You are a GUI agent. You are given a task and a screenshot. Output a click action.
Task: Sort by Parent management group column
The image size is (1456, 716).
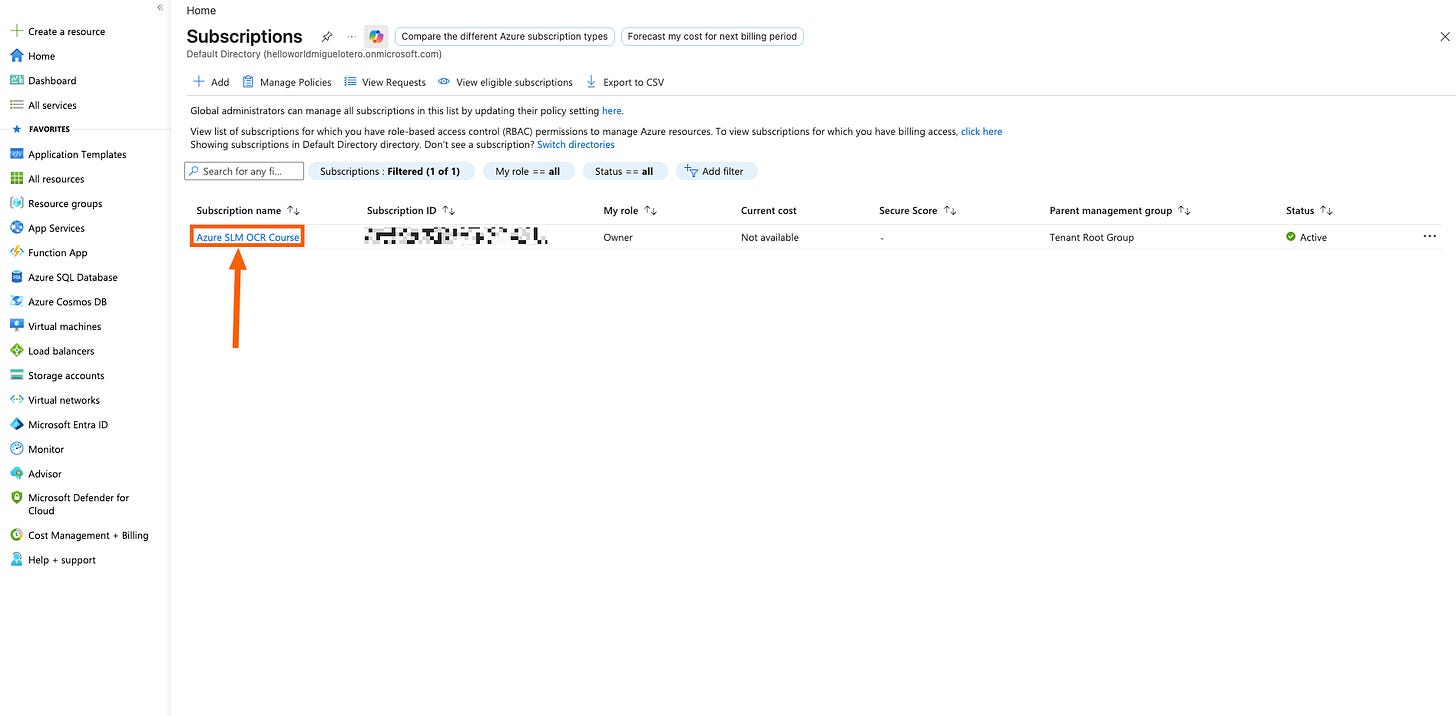pyautogui.click(x=1120, y=210)
